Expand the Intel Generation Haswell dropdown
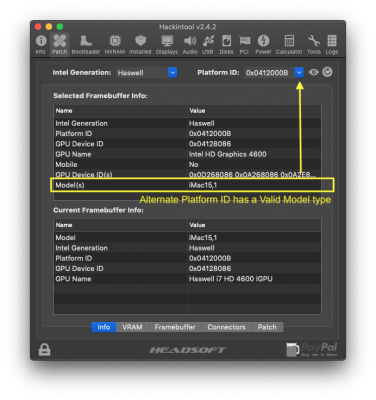This screenshot has width=376, height=400. (x=147, y=72)
